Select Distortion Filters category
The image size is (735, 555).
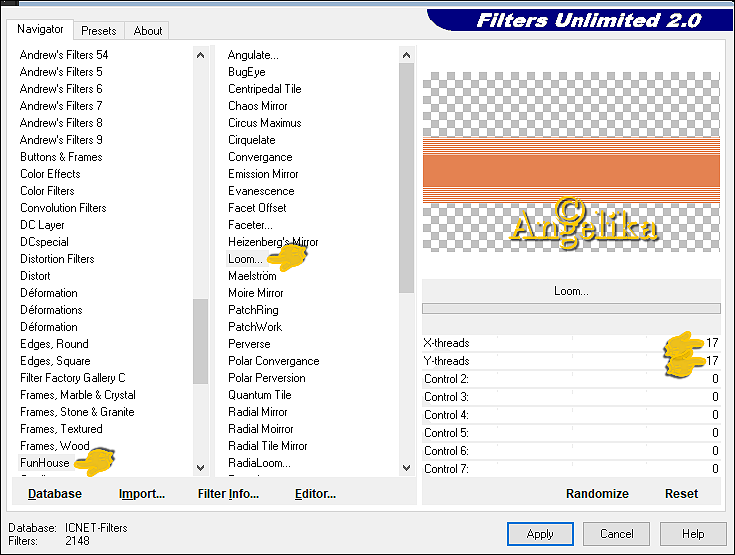[57, 259]
